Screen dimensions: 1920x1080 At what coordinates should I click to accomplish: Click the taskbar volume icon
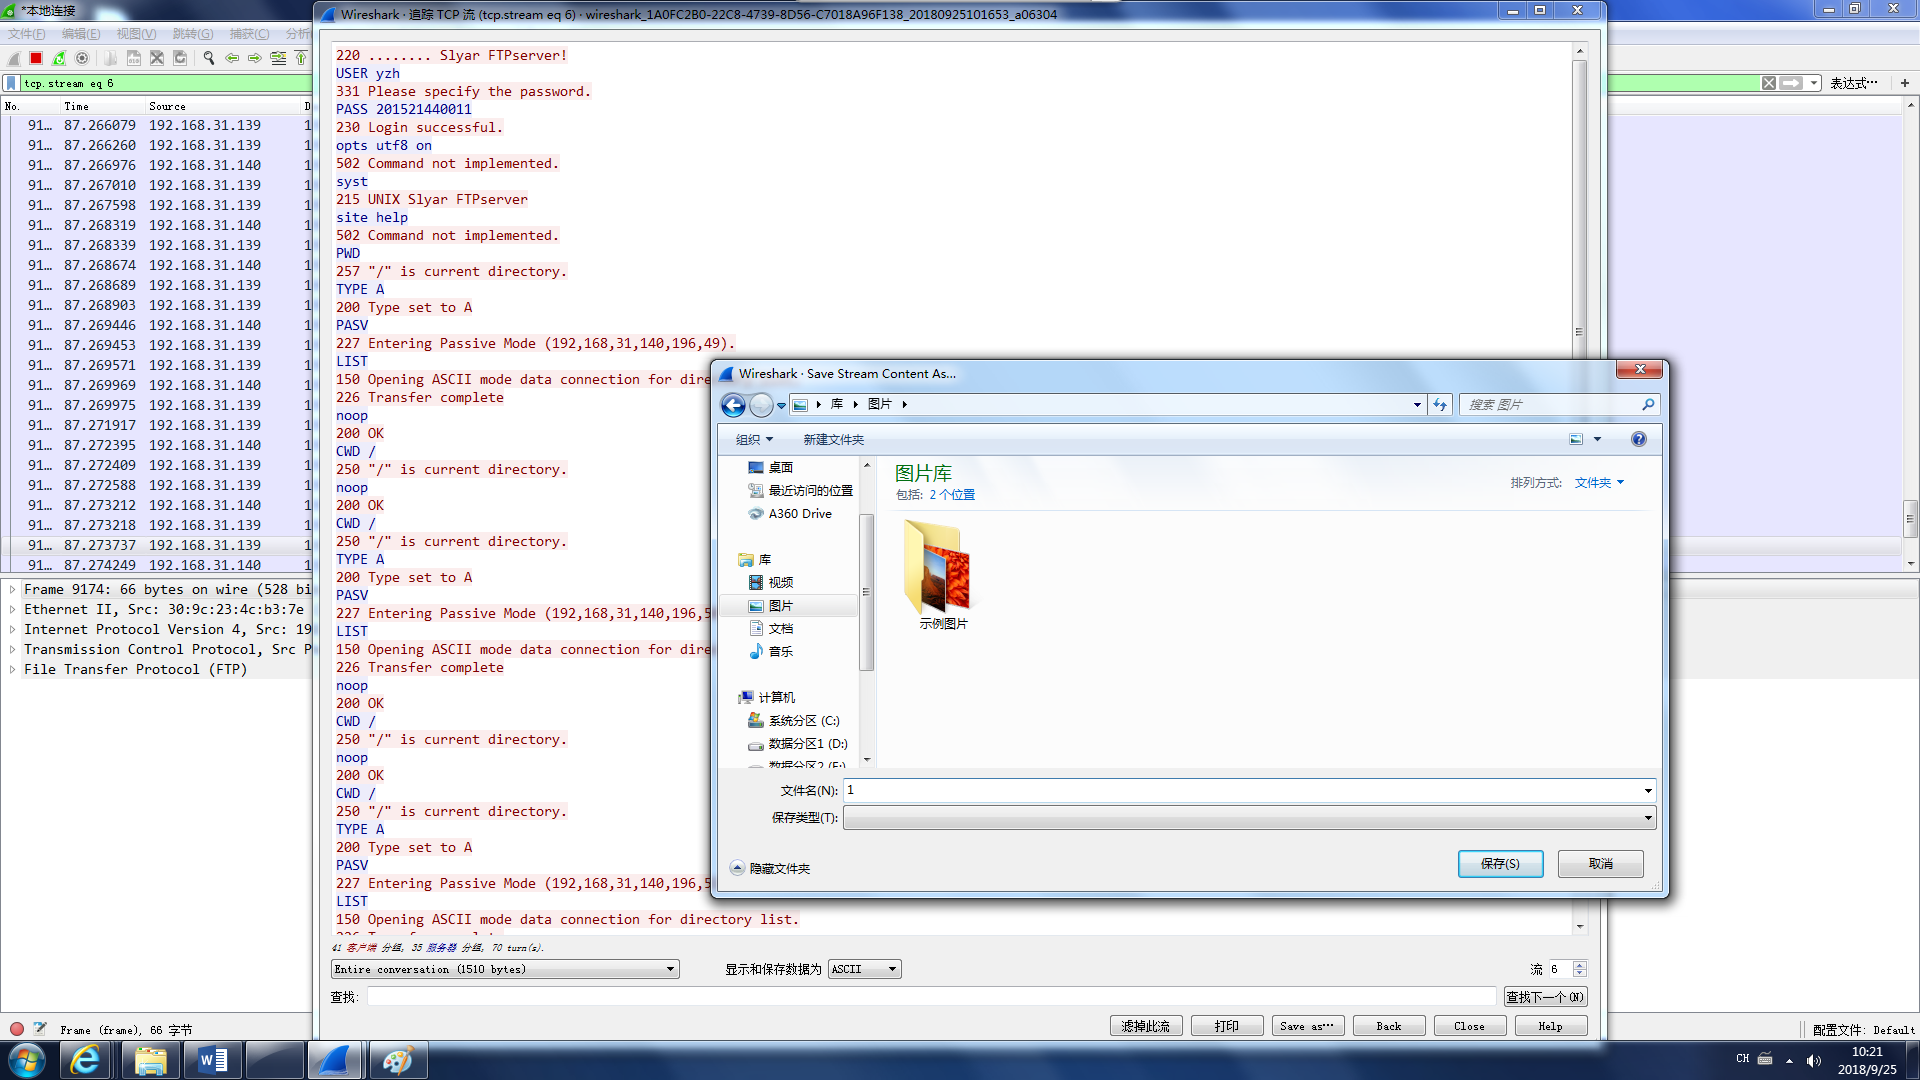(1814, 1061)
